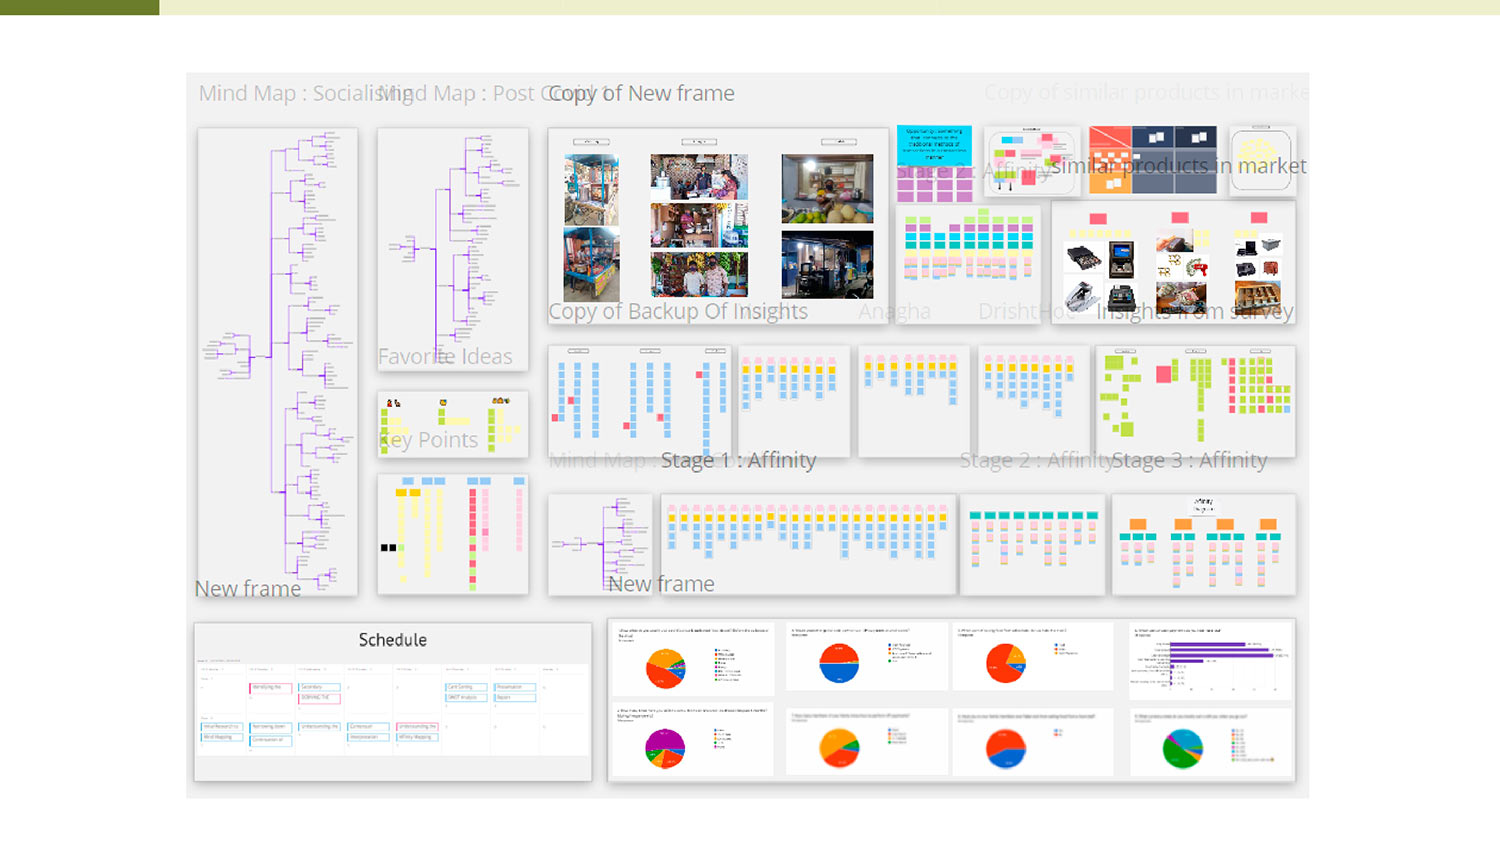Select the green and blue pie chart
This screenshot has height=844, width=1500.
point(1183,747)
